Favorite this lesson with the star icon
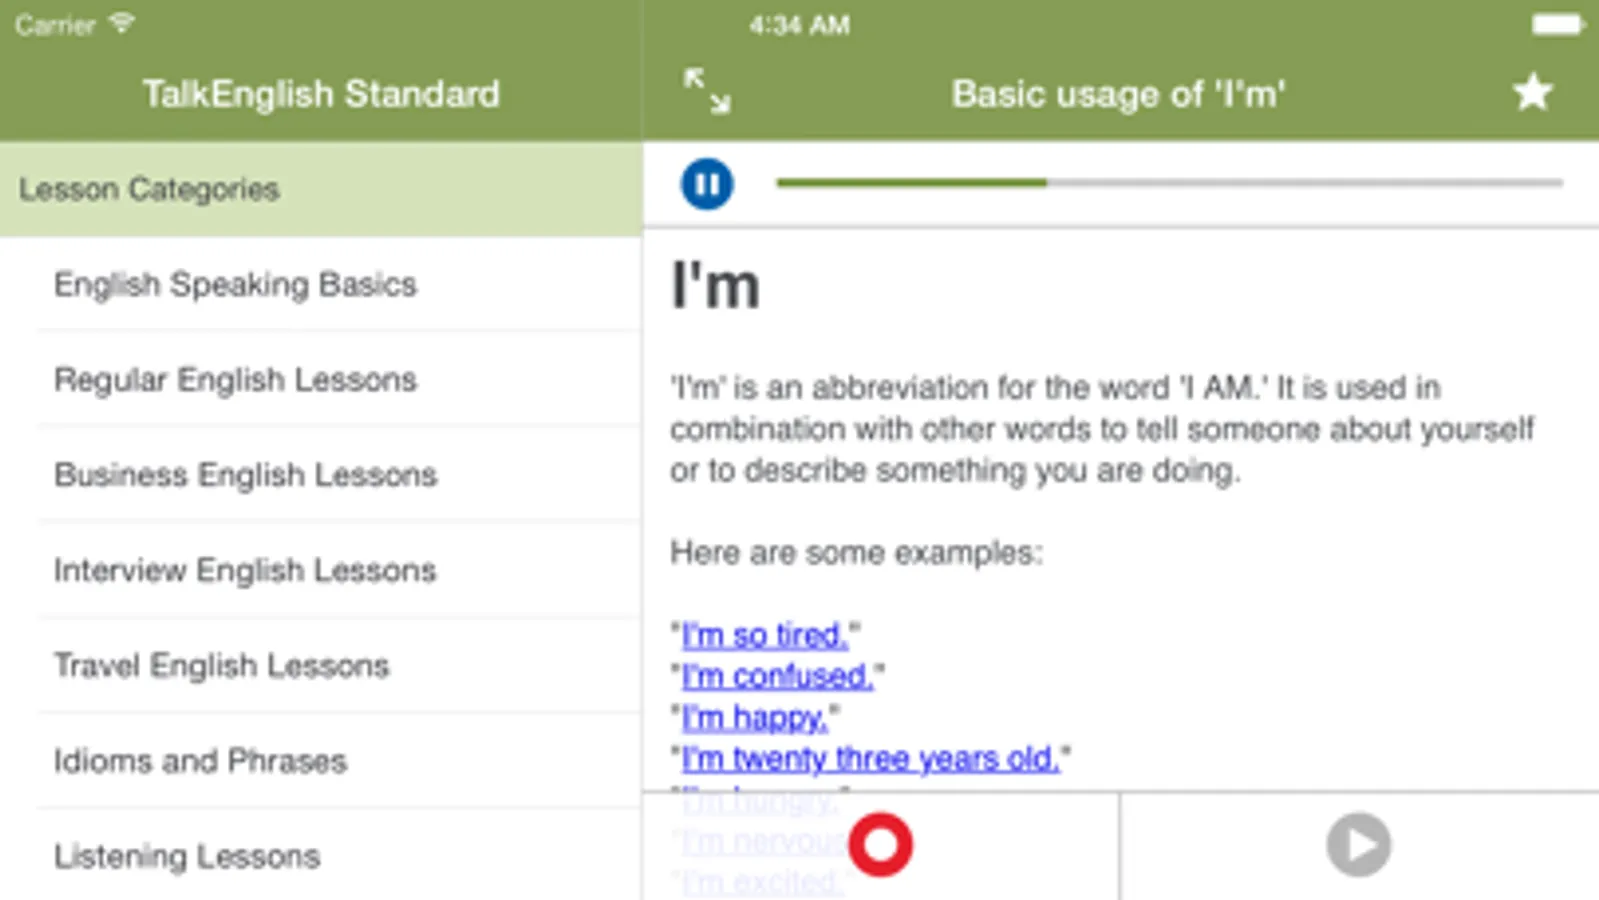This screenshot has width=1599, height=900. point(1532,93)
